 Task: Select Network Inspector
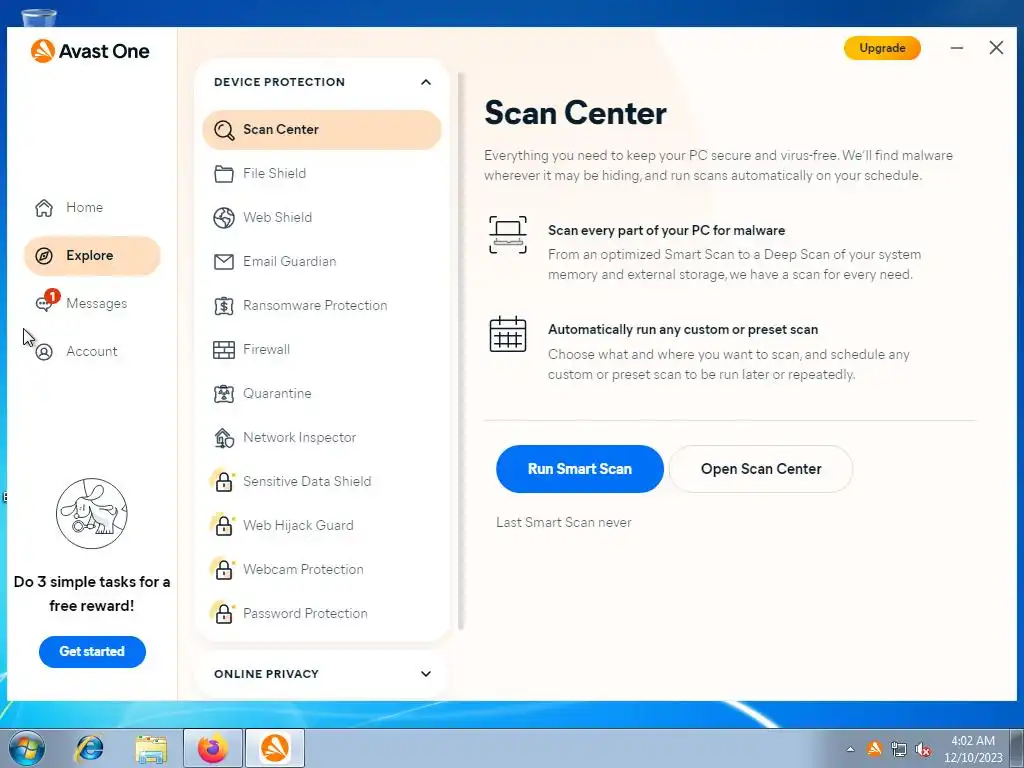[x=322, y=438]
